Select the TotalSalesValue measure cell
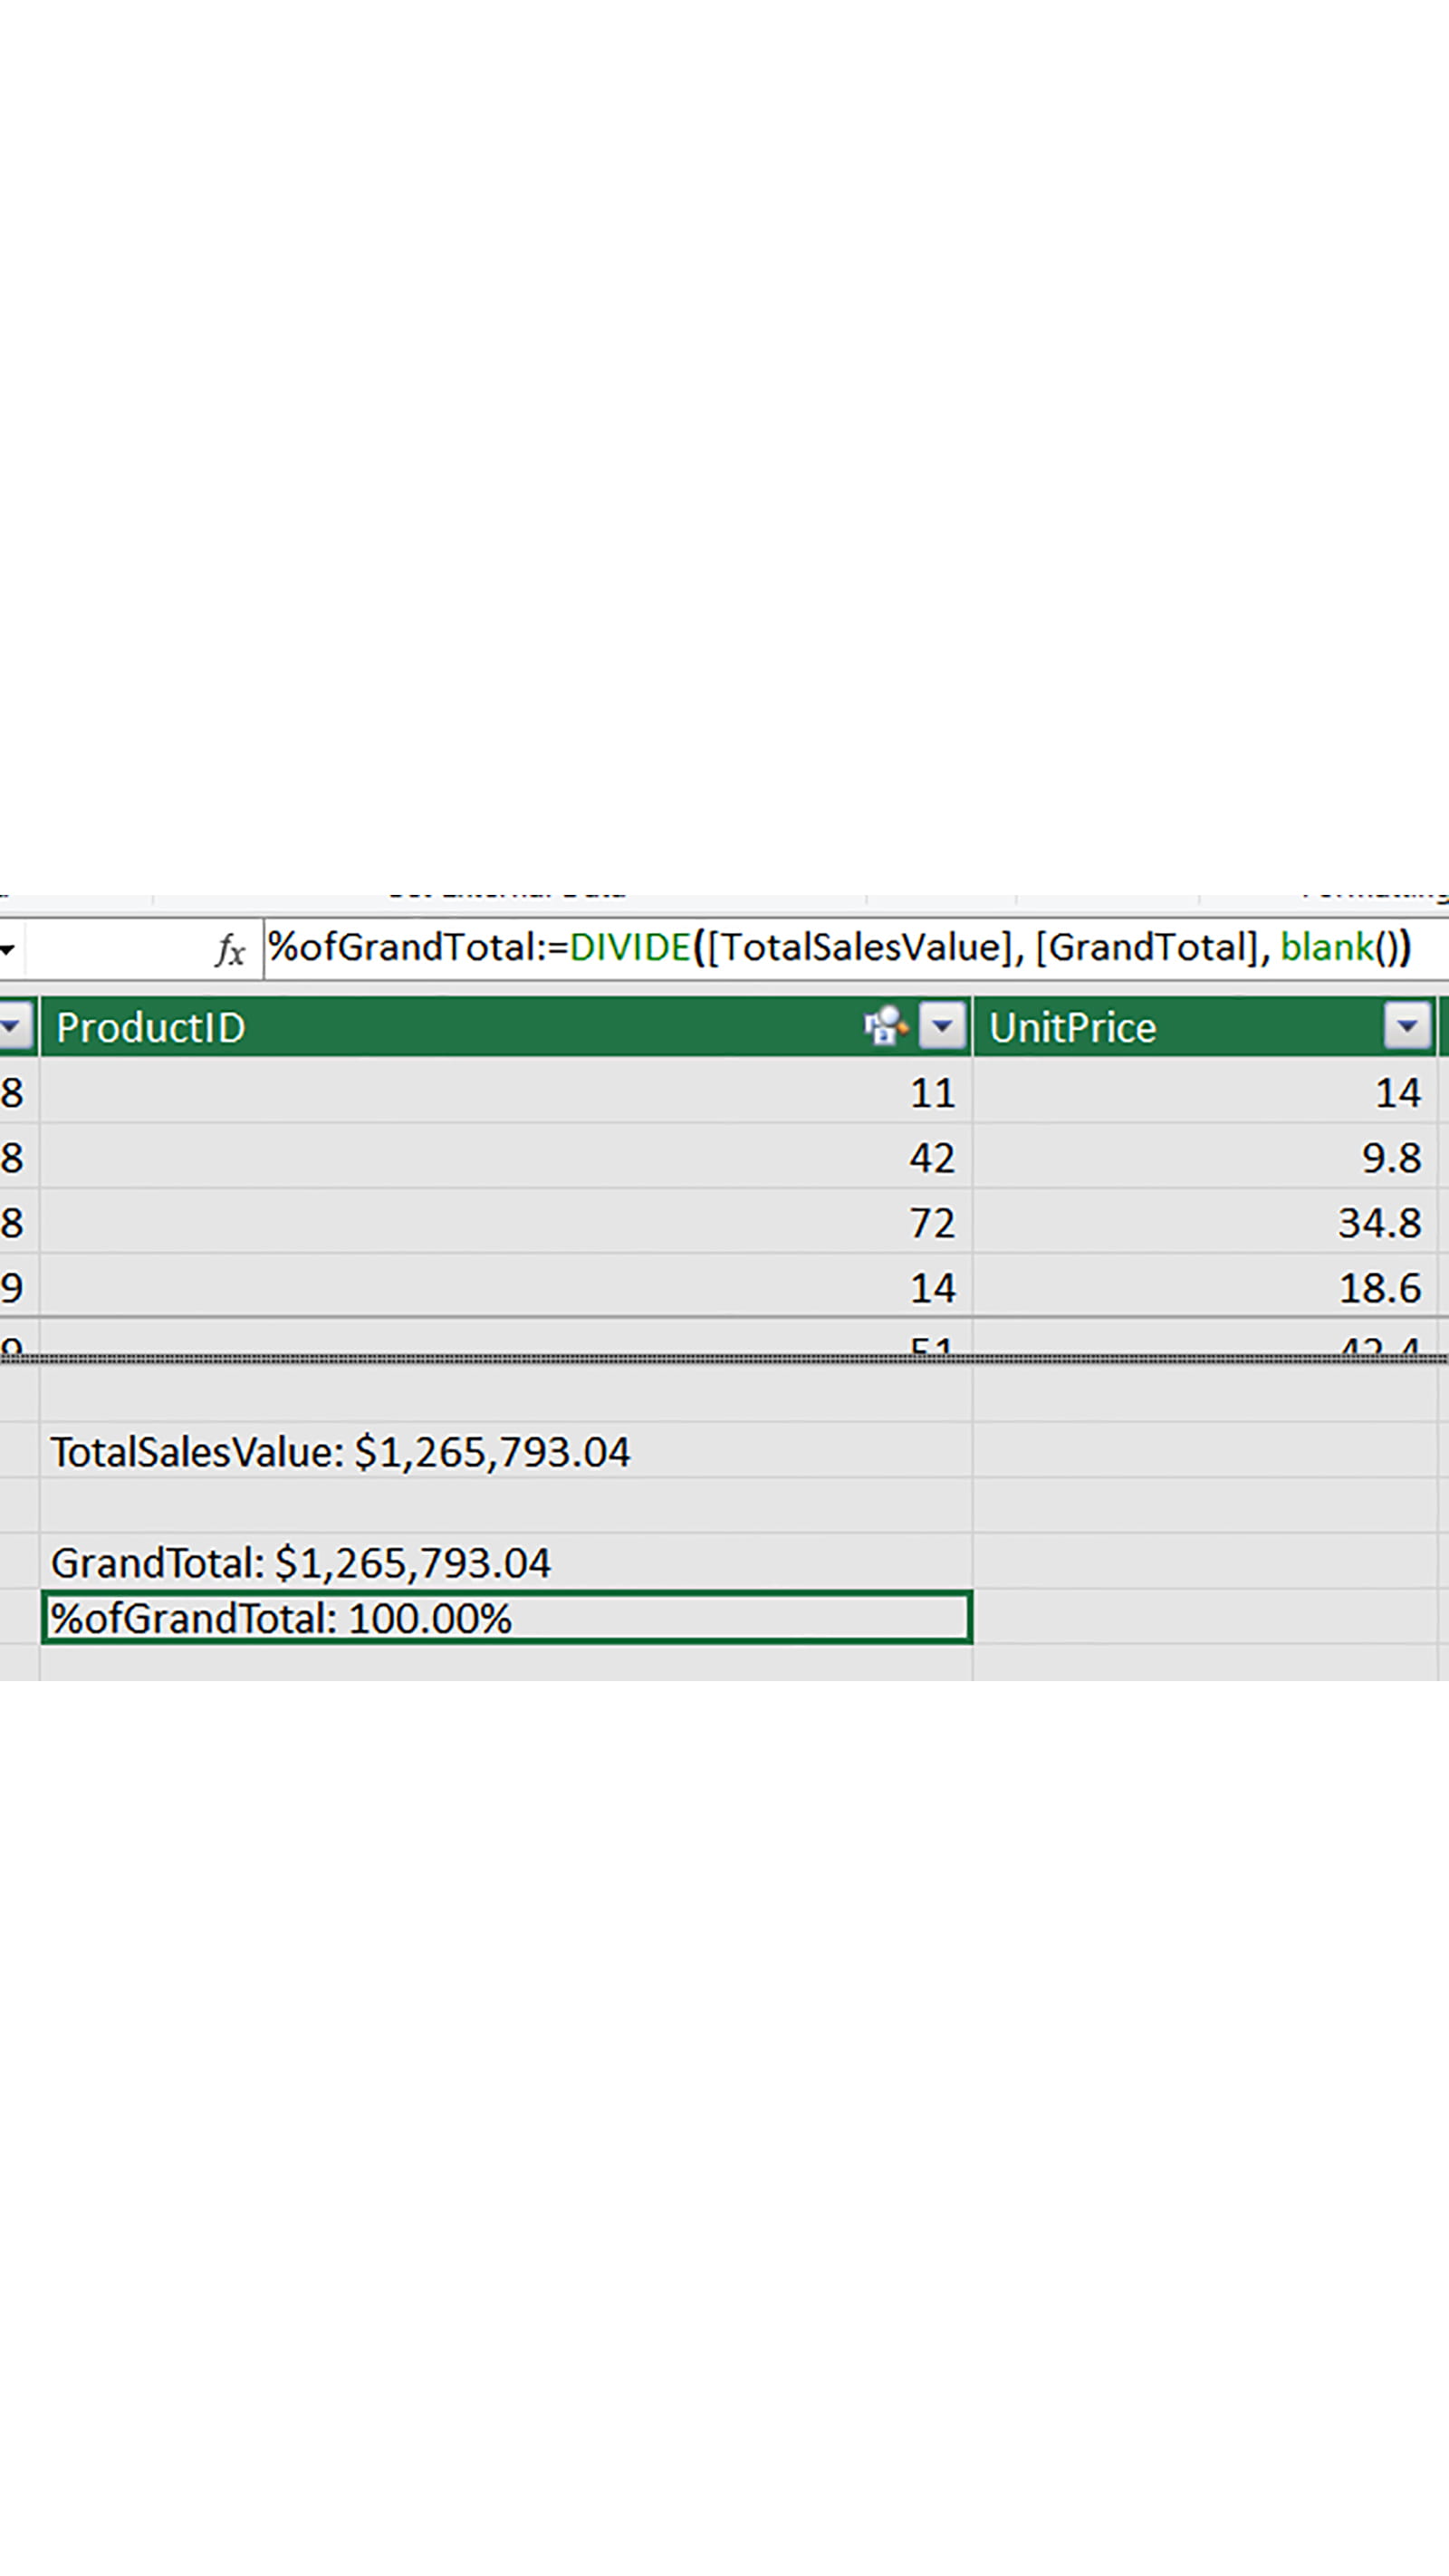The width and height of the screenshot is (1449, 2576). point(505,1451)
